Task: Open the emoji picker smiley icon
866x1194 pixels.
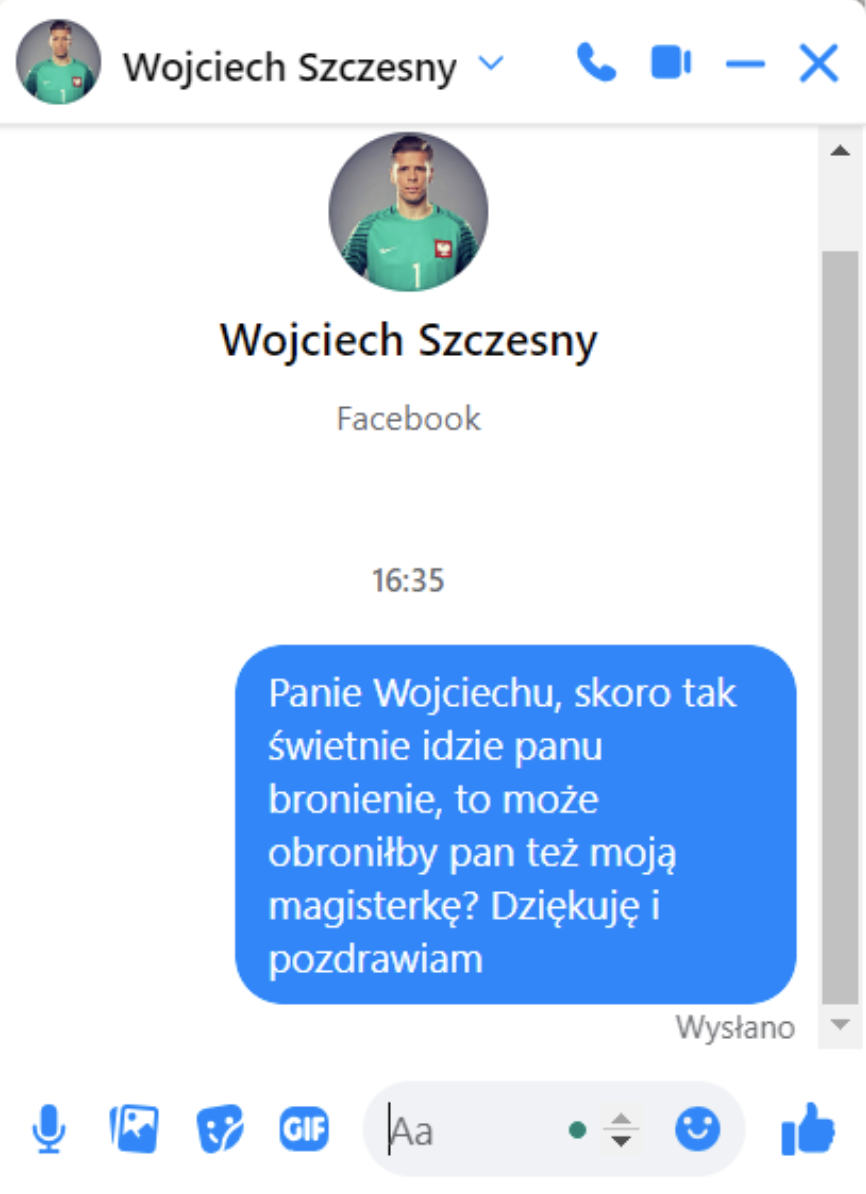Action: coord(697,1129)
